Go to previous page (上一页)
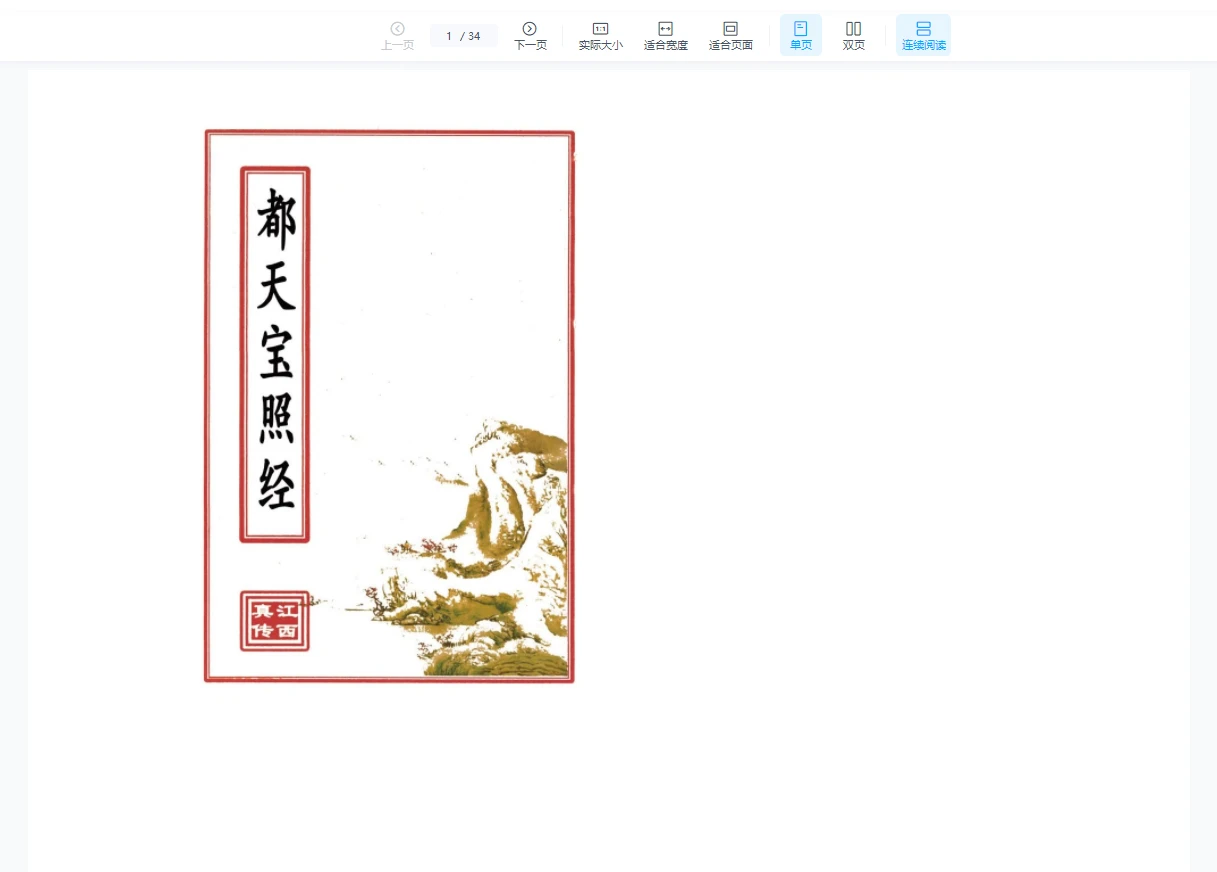1217x872 pixels. pyautogui.click(x=397, y=35)
